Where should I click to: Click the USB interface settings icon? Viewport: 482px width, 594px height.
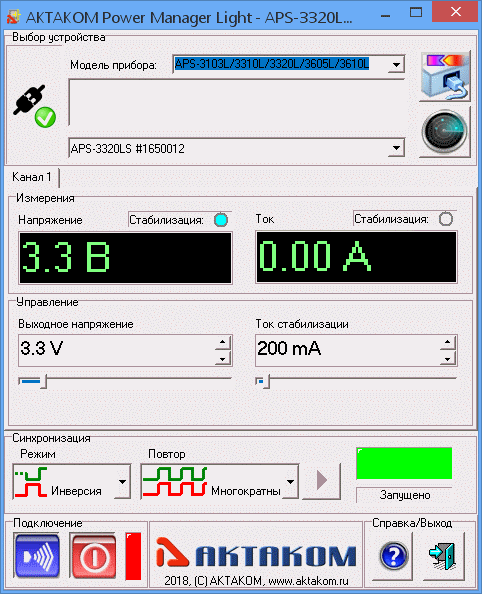click(x=445, y=77)
